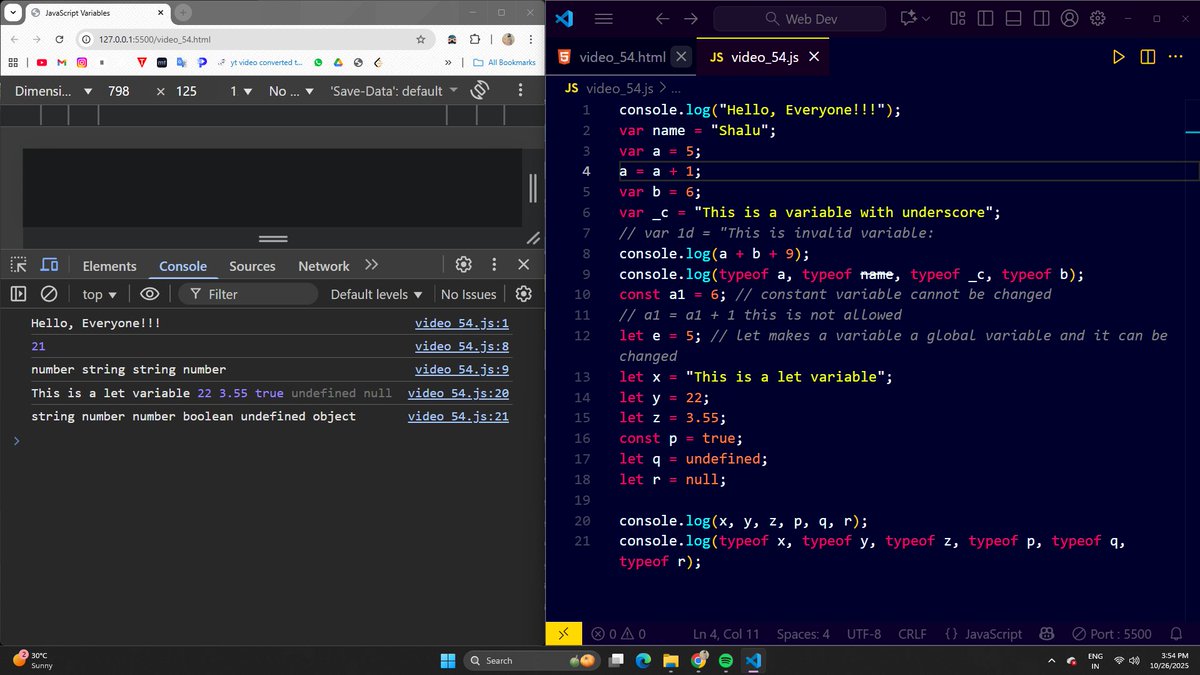Toggle bottom panel in VS Code
This screenshot has height=675, width=1200.
[1014, 19]
